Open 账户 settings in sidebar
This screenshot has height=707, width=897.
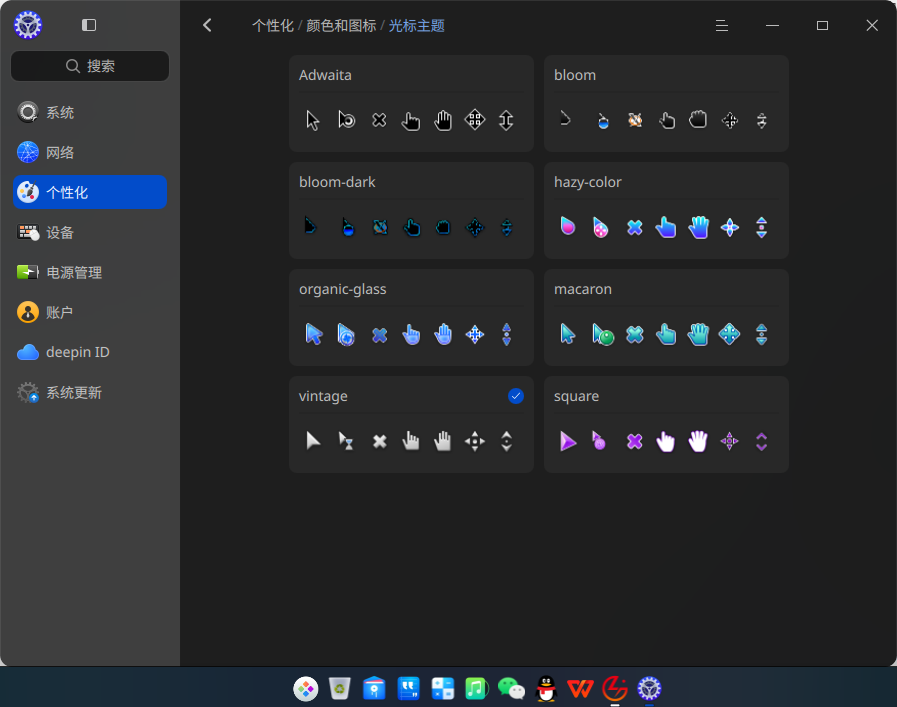[x=90, y=312]
